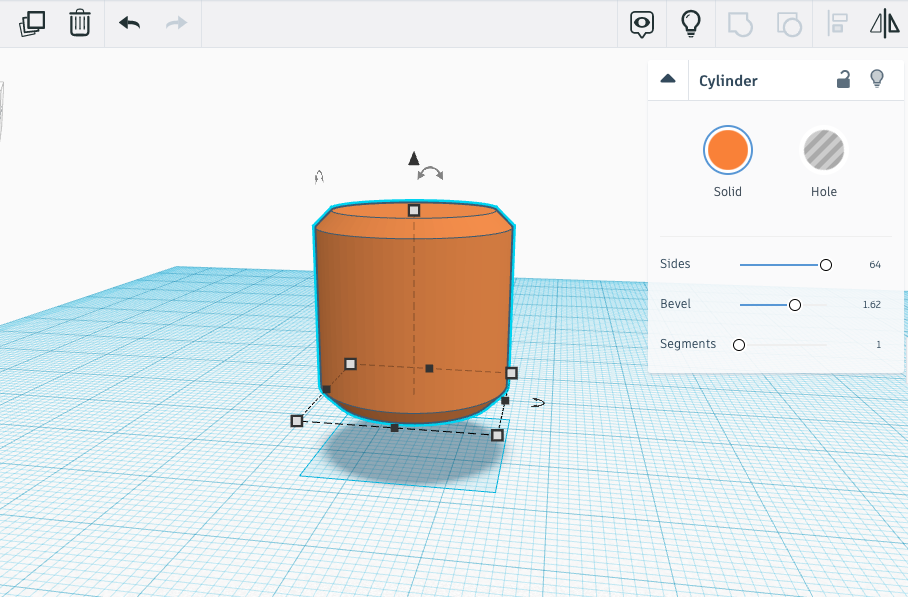Click the Ungroup shapes icon
The height and width of the screenshot is (597, 908).
tap(789, 24)
